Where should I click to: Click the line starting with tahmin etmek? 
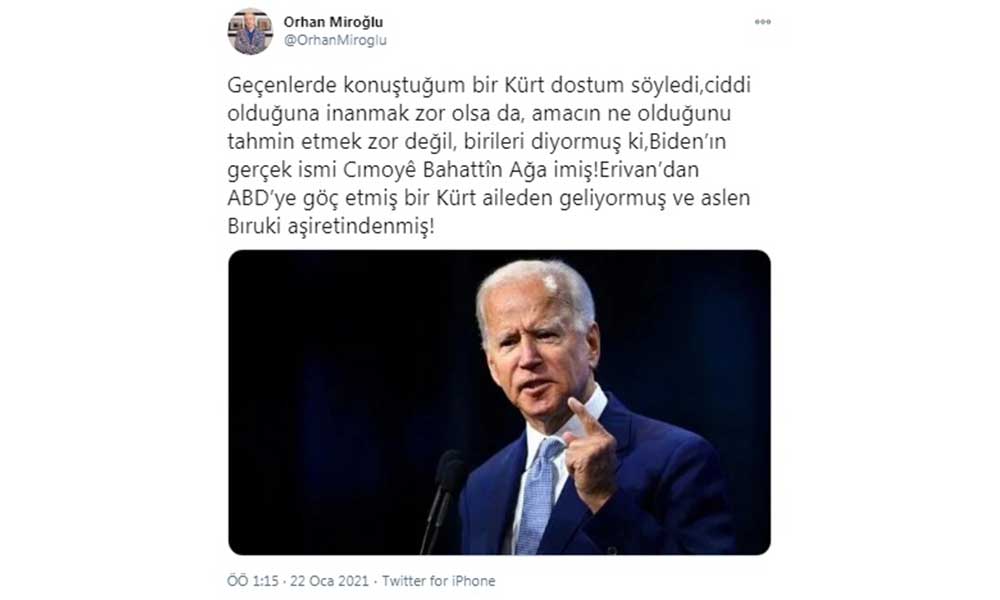click(x=476, y=141)
